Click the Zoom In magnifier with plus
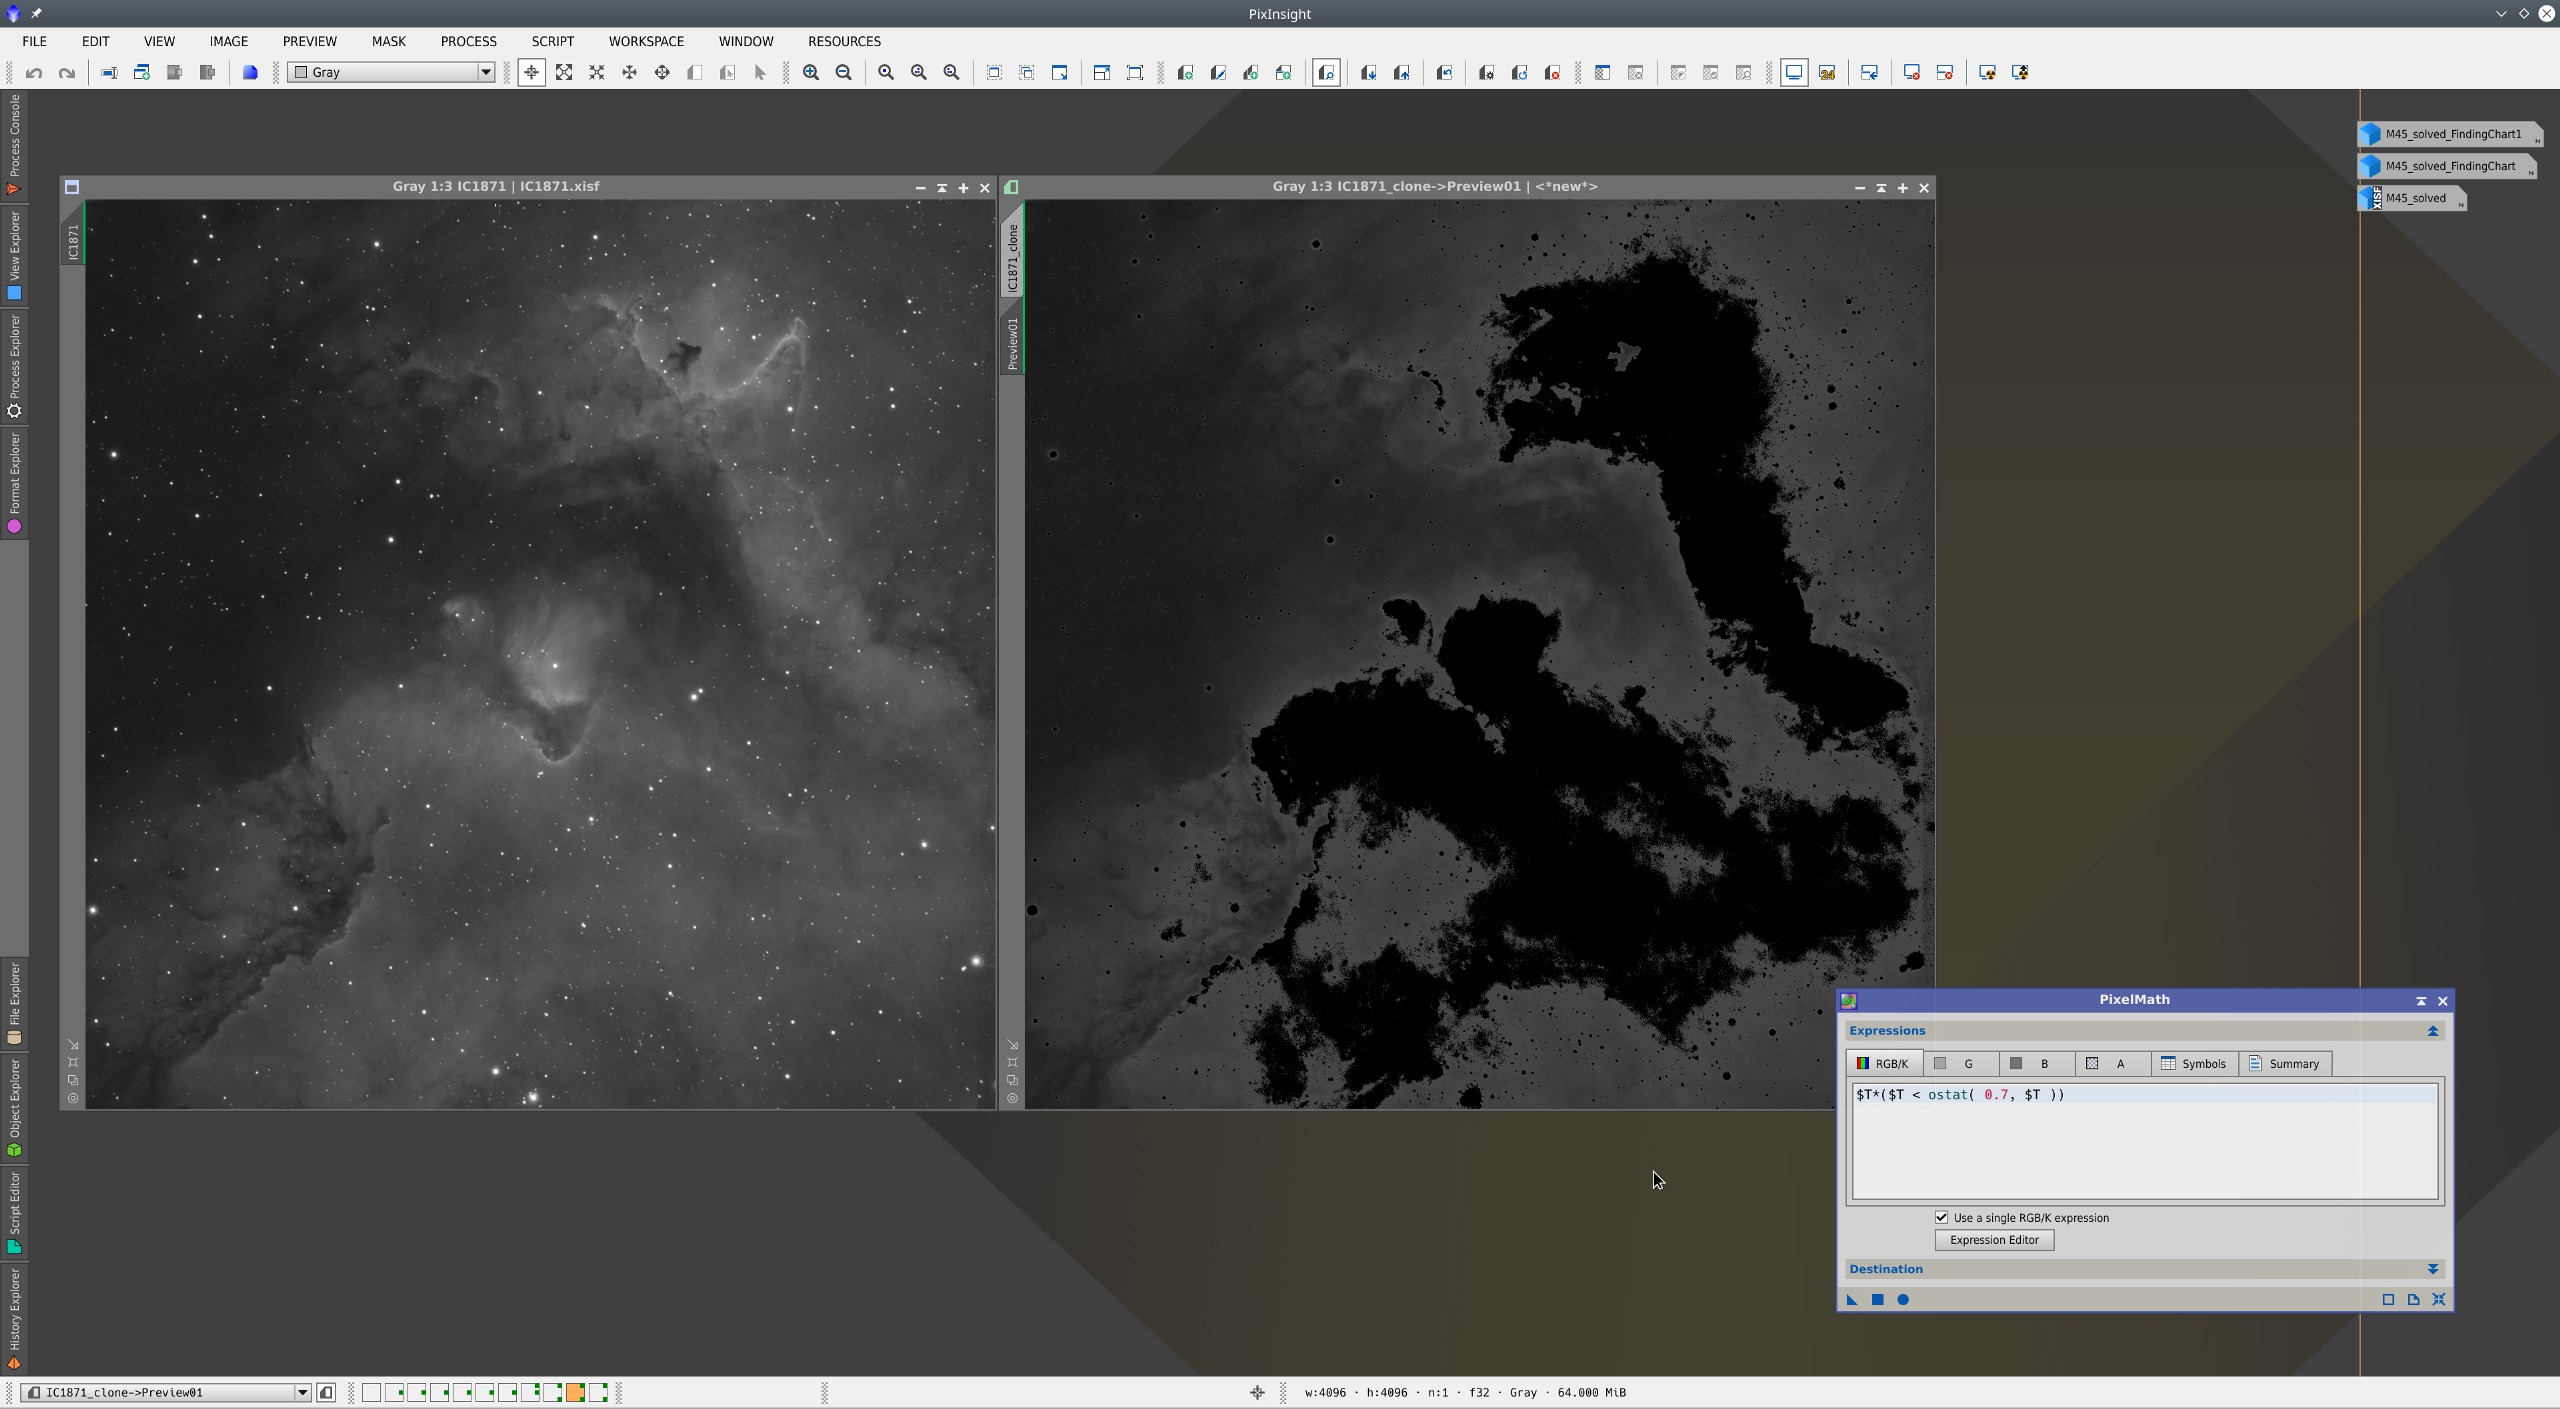Image resolution: width=2560 pixels, height=1409 pixels. 811,72
